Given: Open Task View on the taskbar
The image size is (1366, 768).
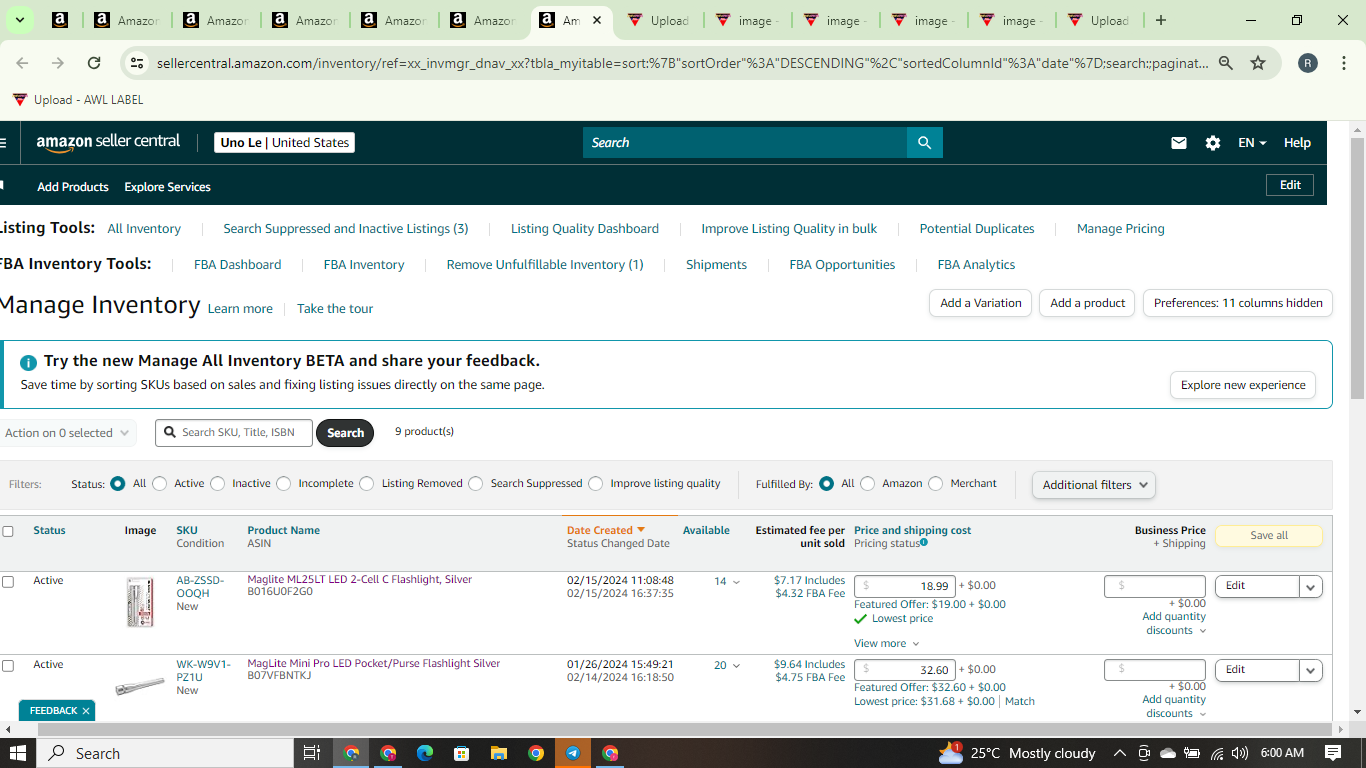Looking at the screenshot, I should (311, 753).
